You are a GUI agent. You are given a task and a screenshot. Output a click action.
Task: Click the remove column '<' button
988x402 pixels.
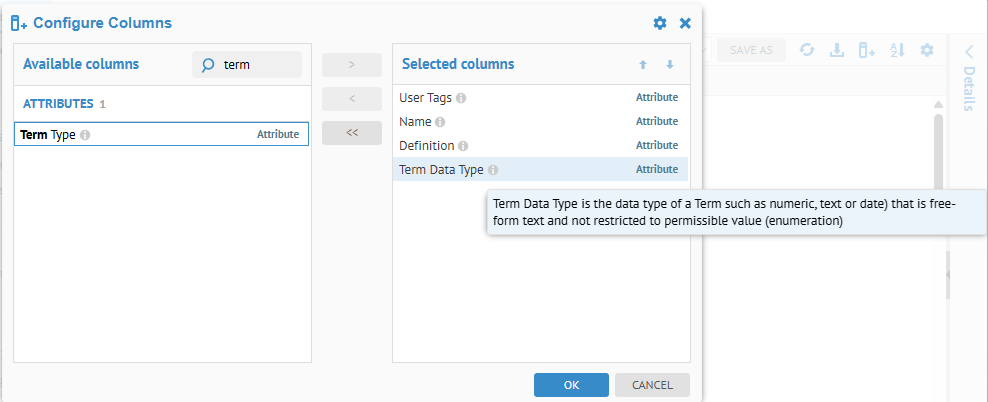point(351,99)
